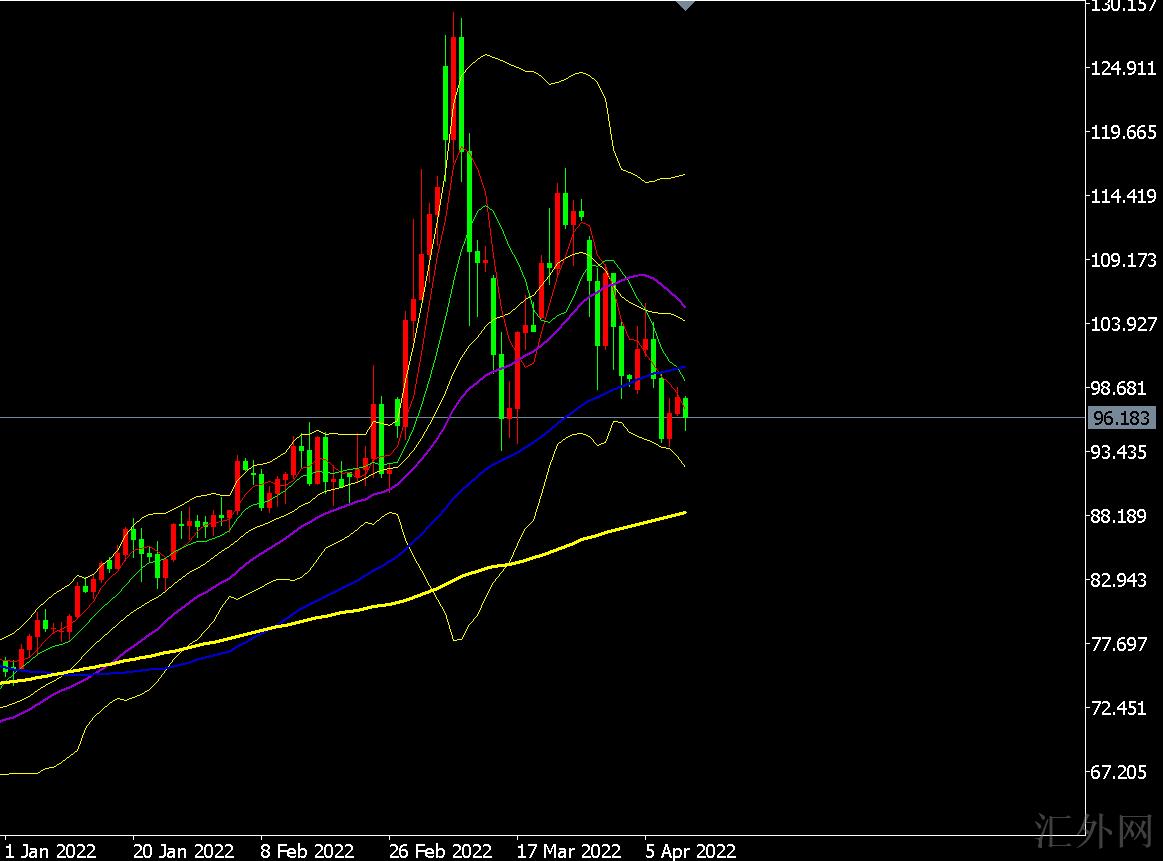Select the 17 Mar 2022 time axis label
The image size is (1163, 861).
pyautogui.click(x=569, y=851)
